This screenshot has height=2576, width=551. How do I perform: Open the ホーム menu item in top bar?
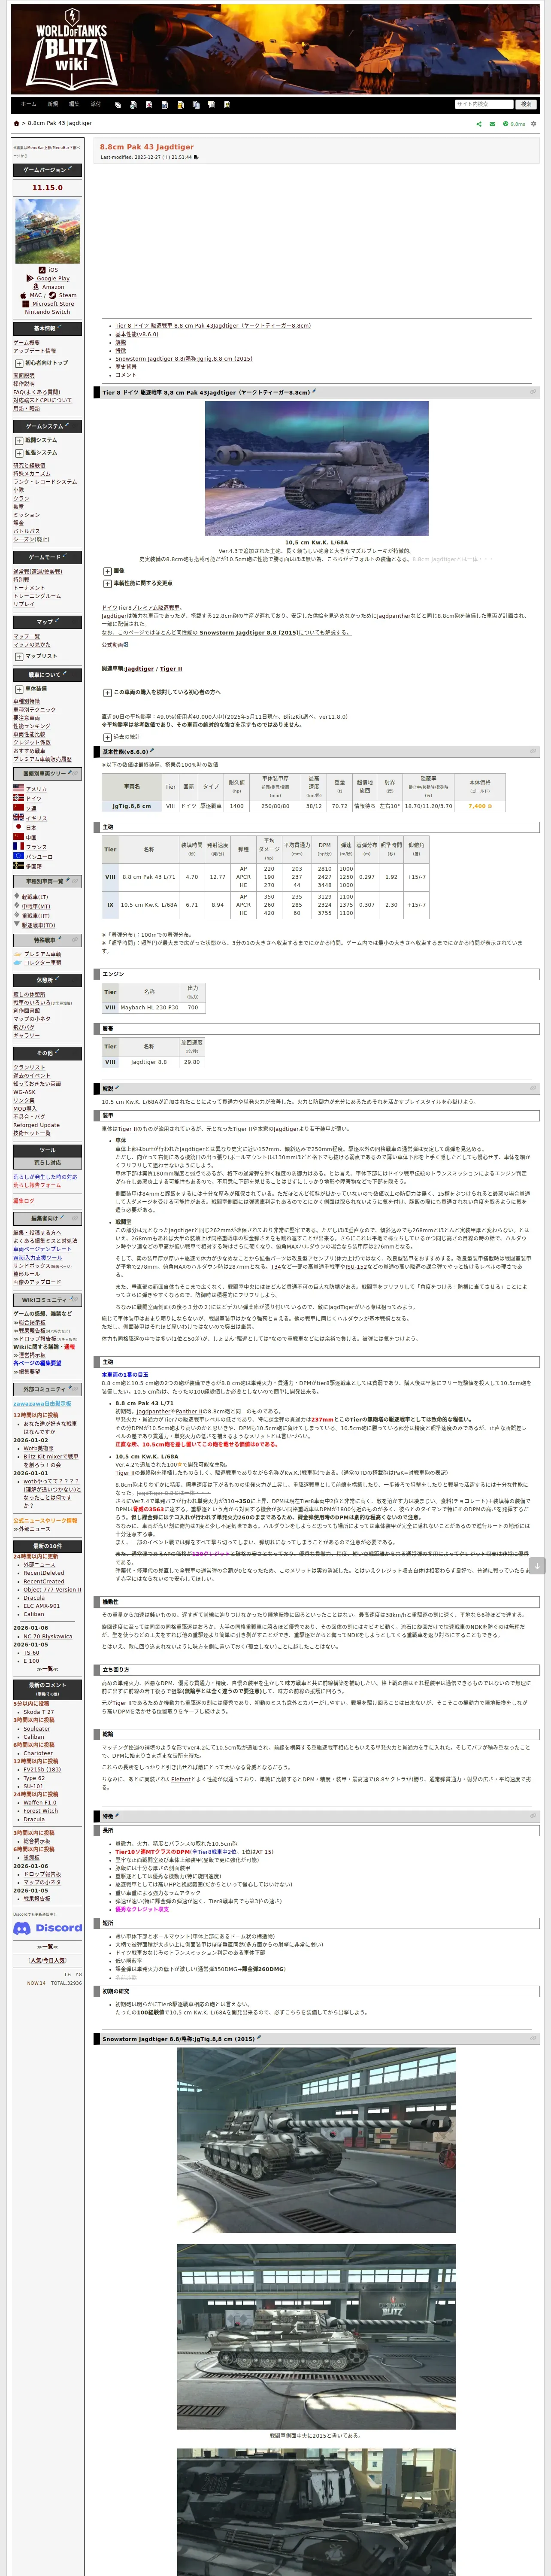point(28,104)
